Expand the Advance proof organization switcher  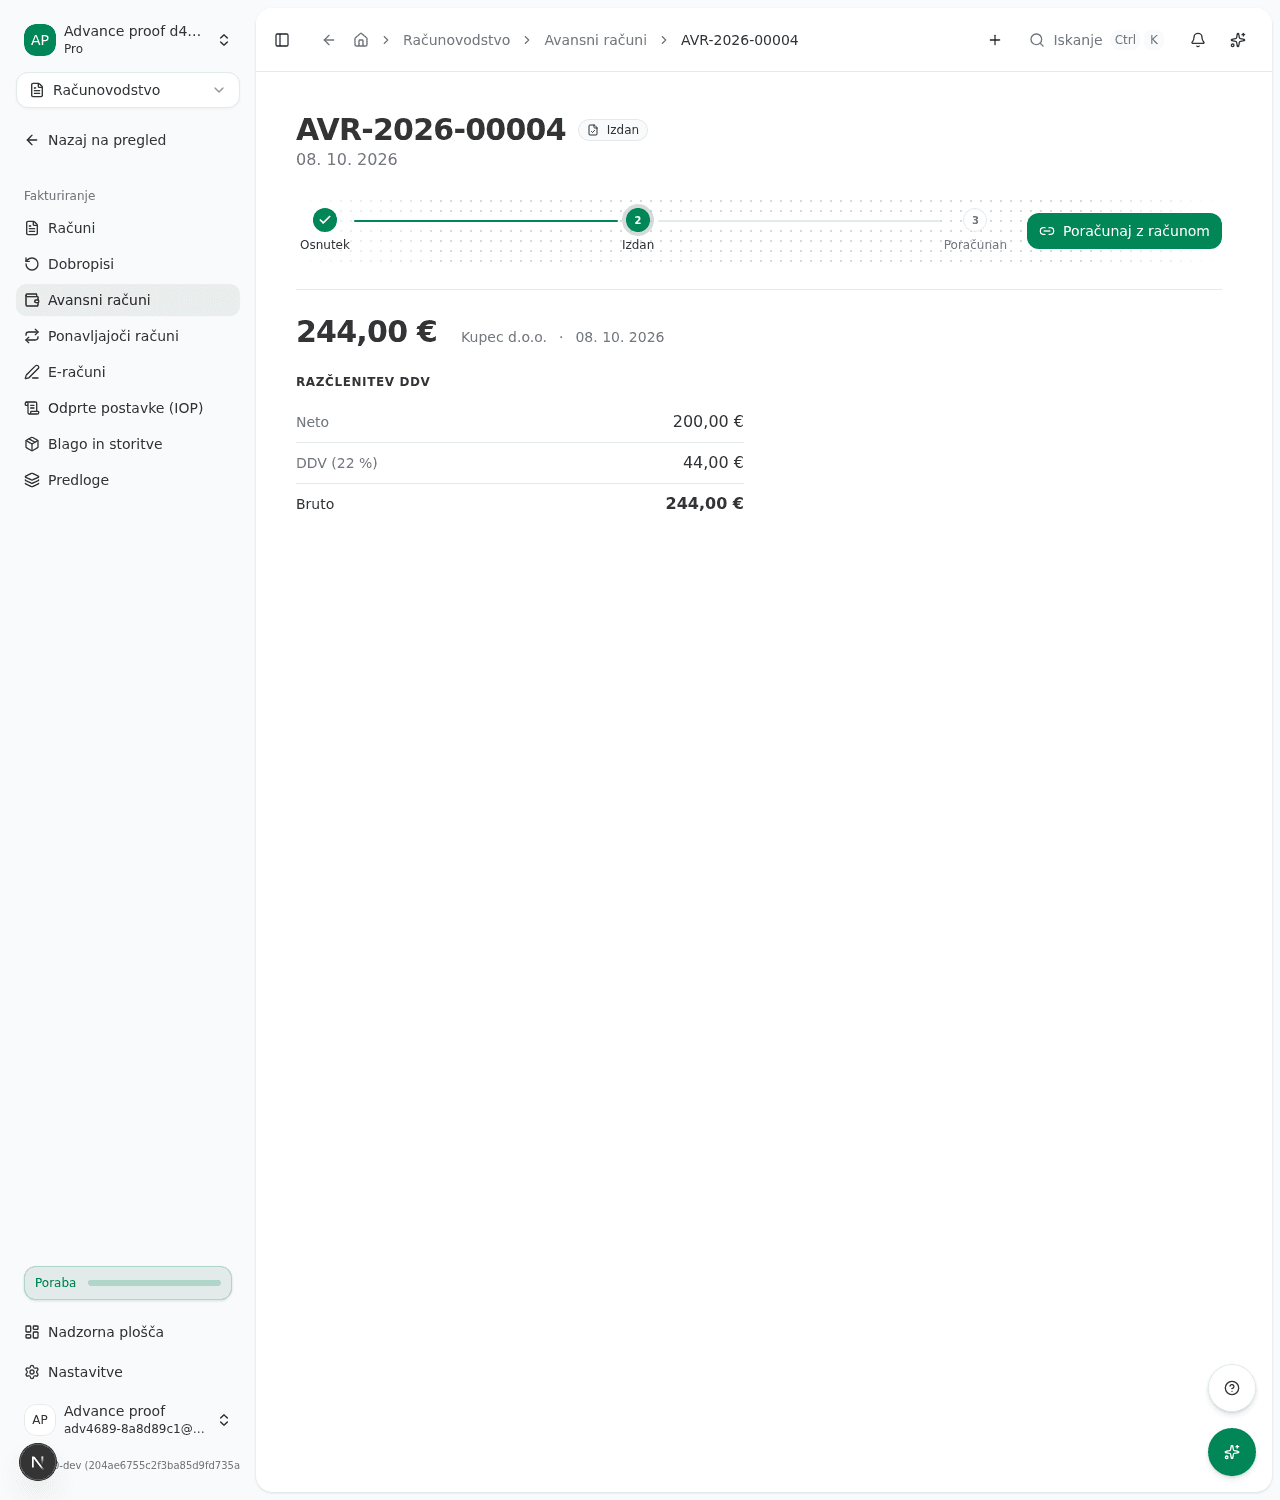[x=128, y=40]
